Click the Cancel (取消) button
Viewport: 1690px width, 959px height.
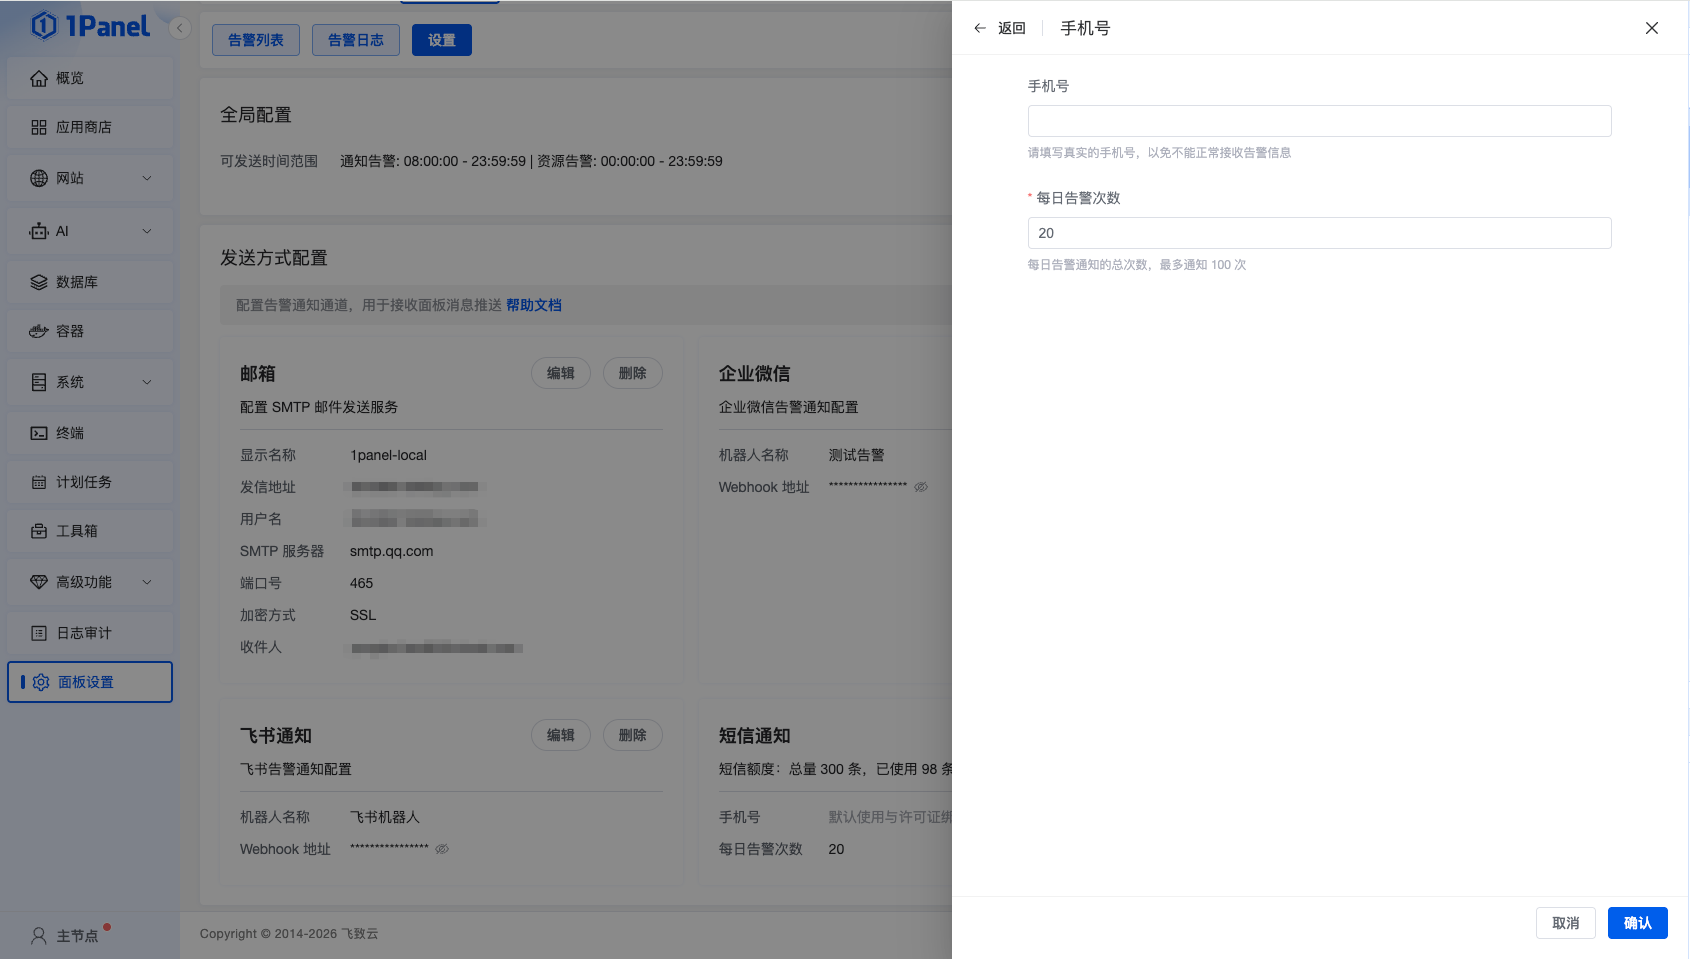1565,923
